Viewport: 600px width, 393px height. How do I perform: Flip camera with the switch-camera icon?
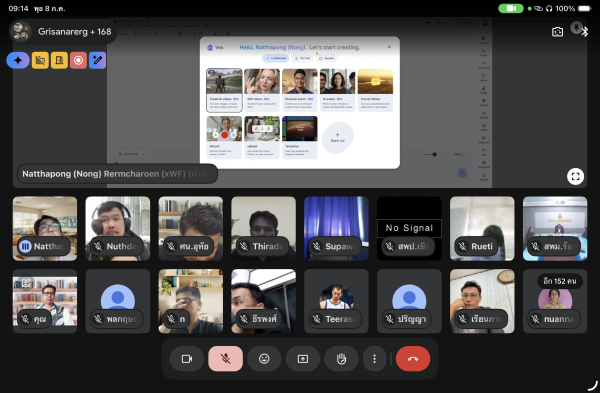[558, 32]
